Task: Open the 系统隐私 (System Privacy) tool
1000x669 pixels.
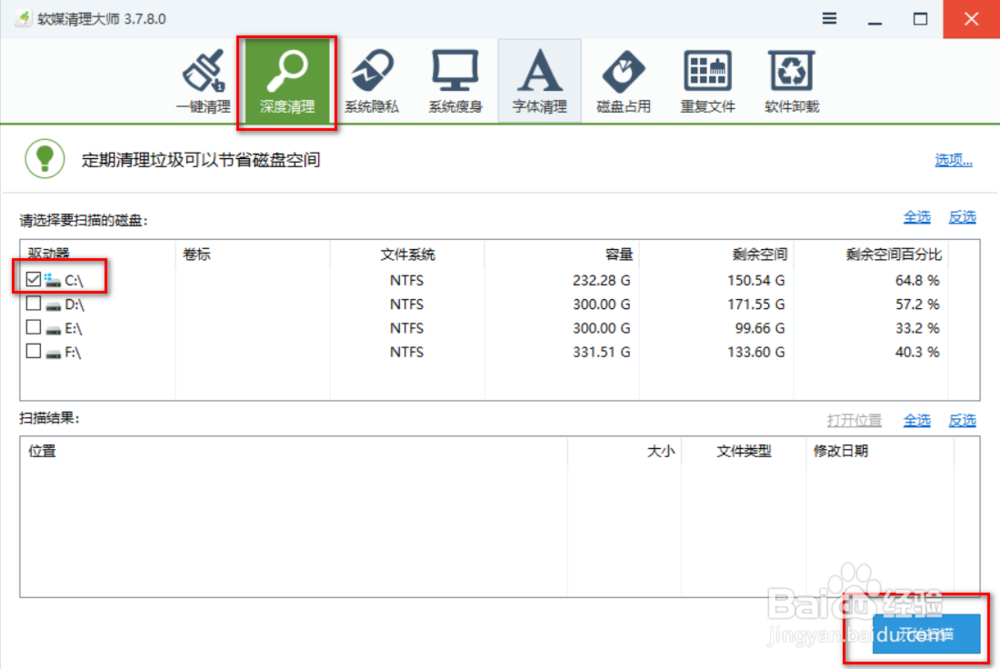Action: (x=371, y=80)
